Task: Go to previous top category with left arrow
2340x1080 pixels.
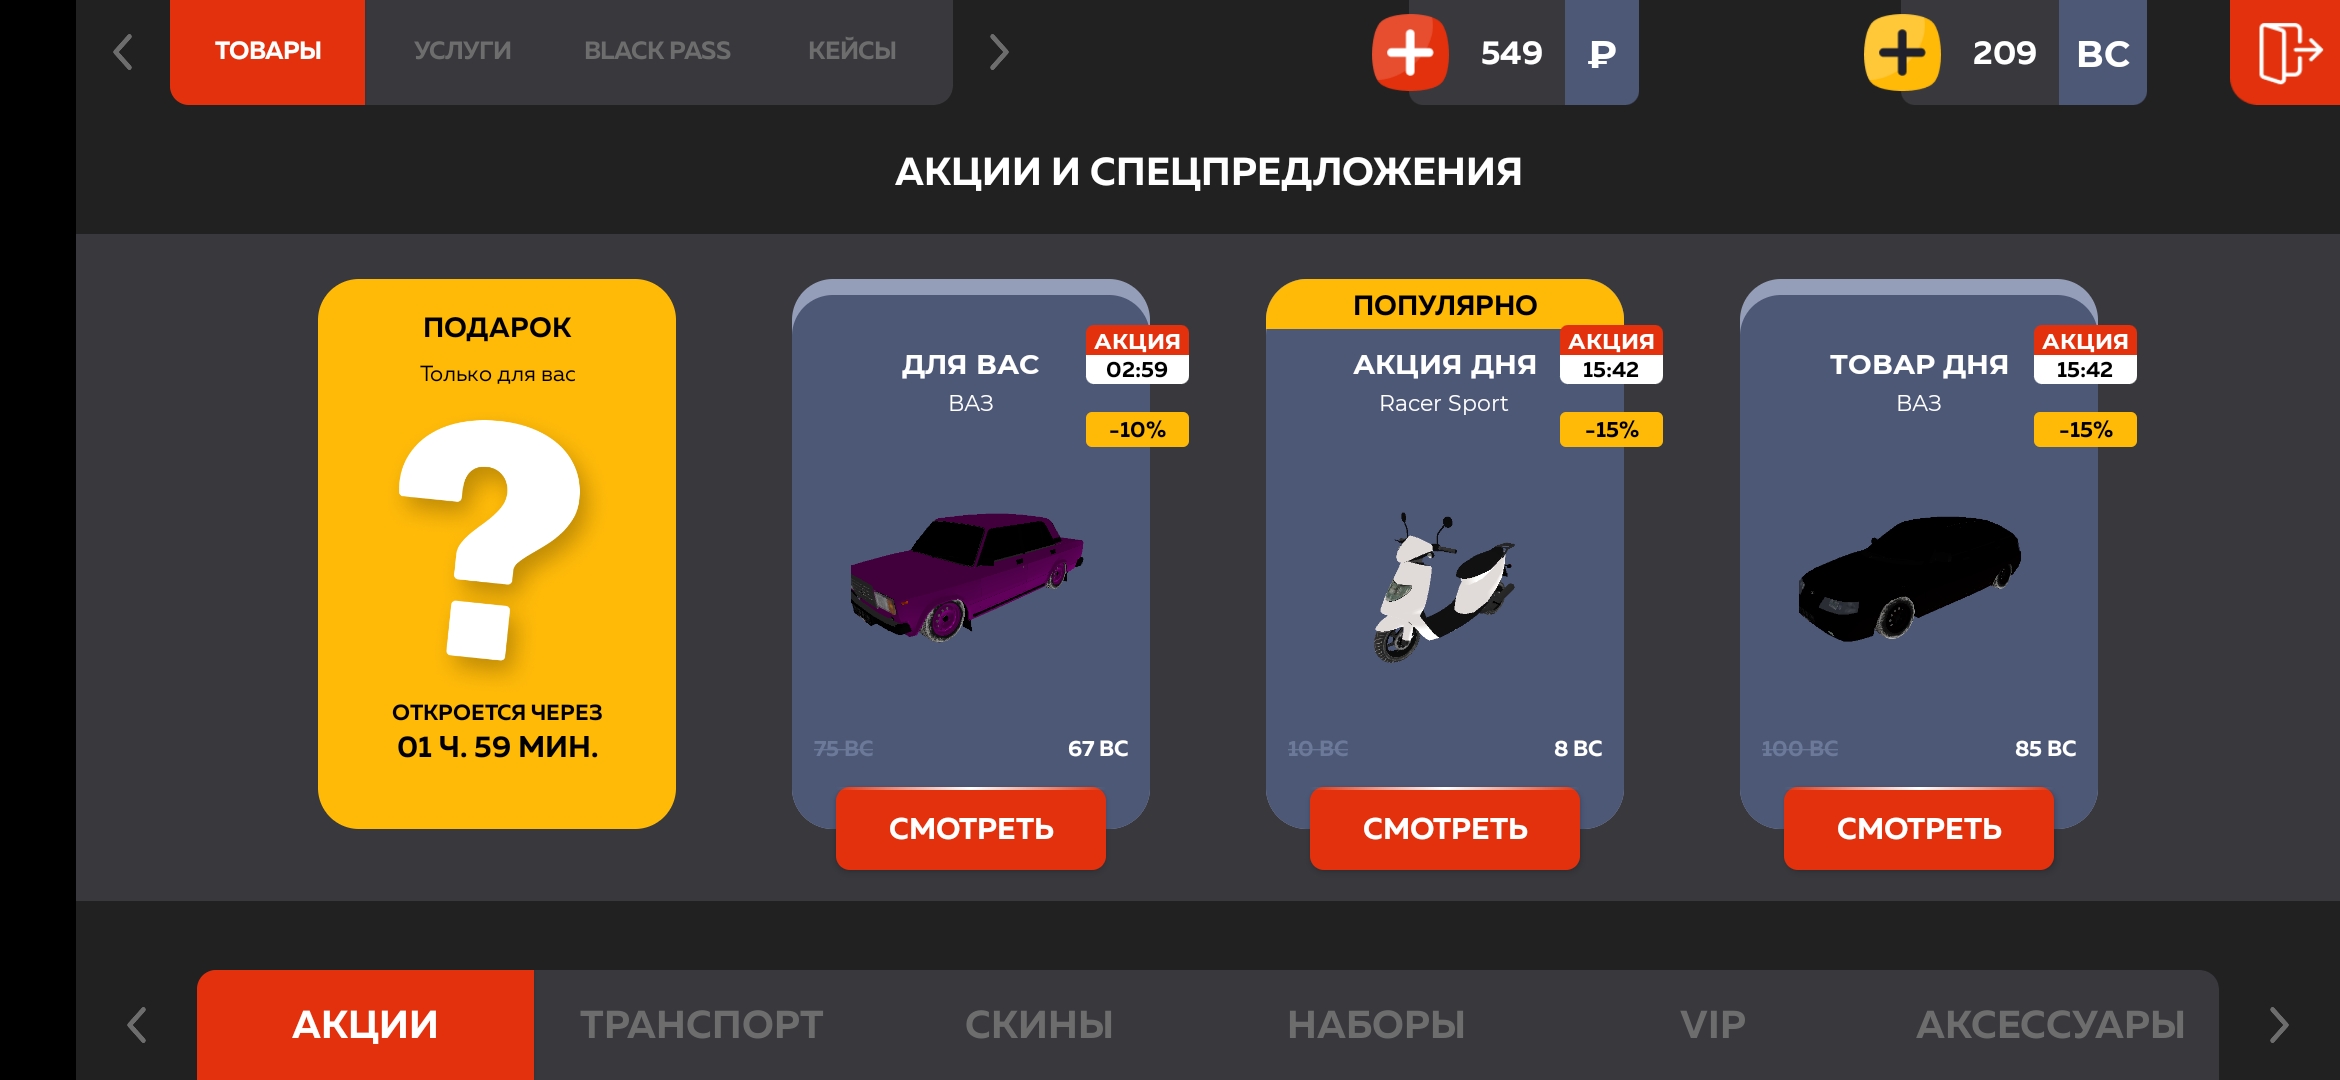Action: 123,52
